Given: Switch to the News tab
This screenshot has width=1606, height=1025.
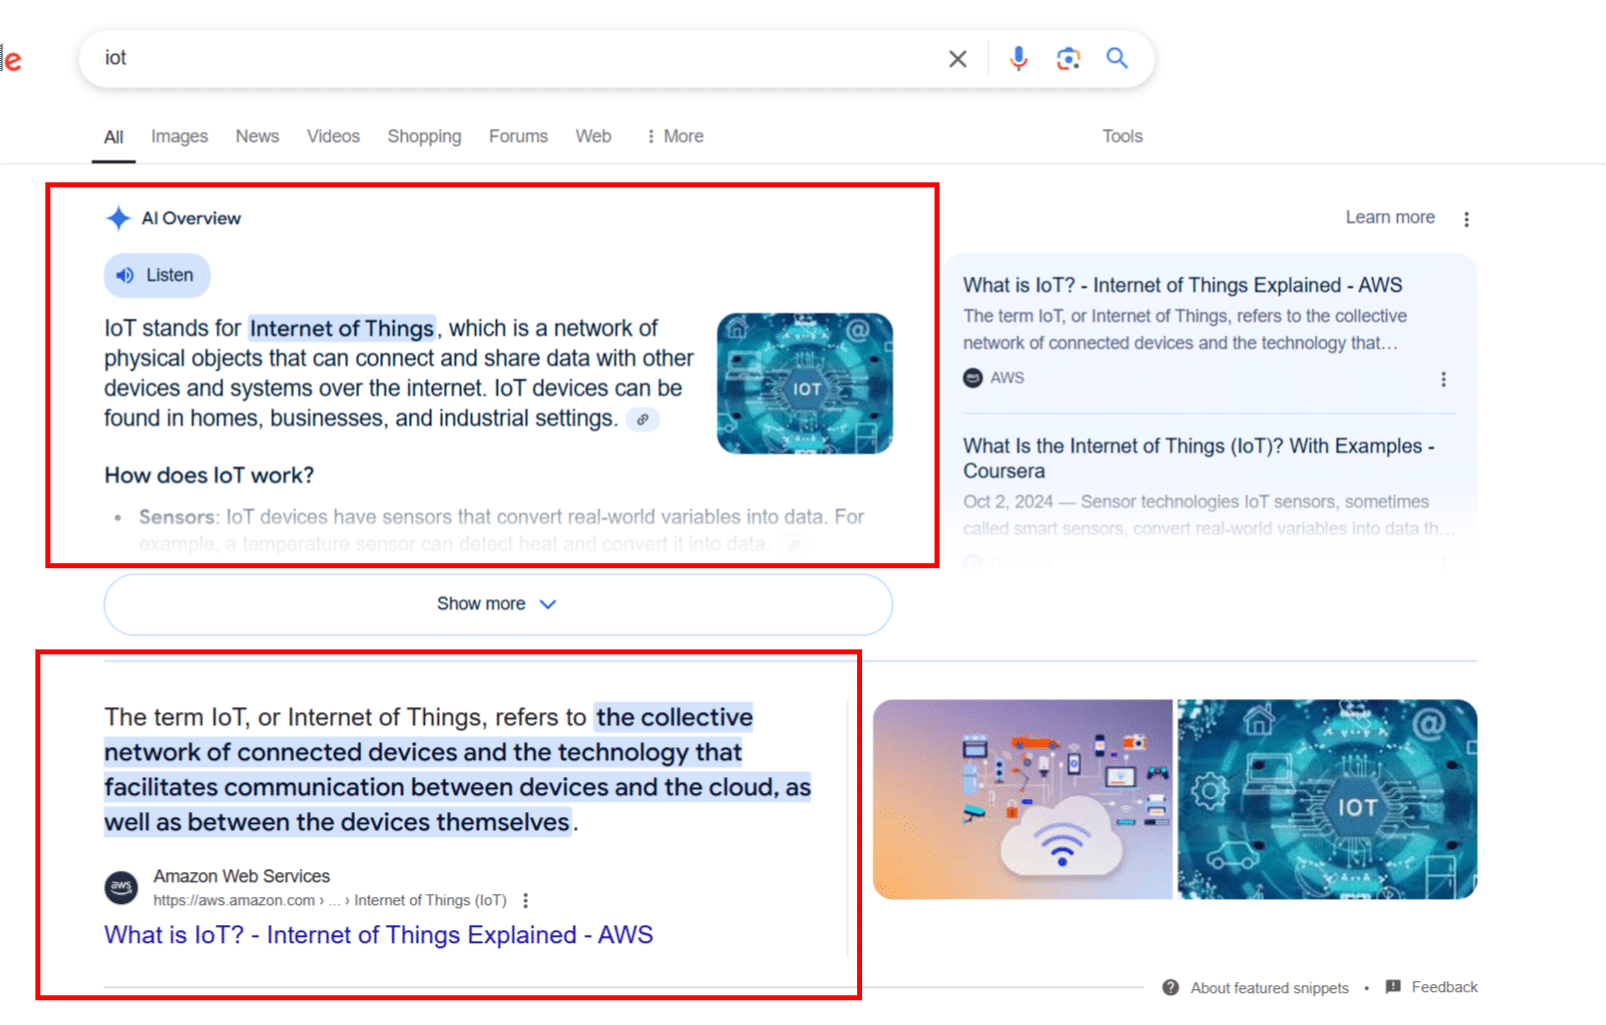Looking at the screenshot, I should pyautogui.click(x=257, y=136).
